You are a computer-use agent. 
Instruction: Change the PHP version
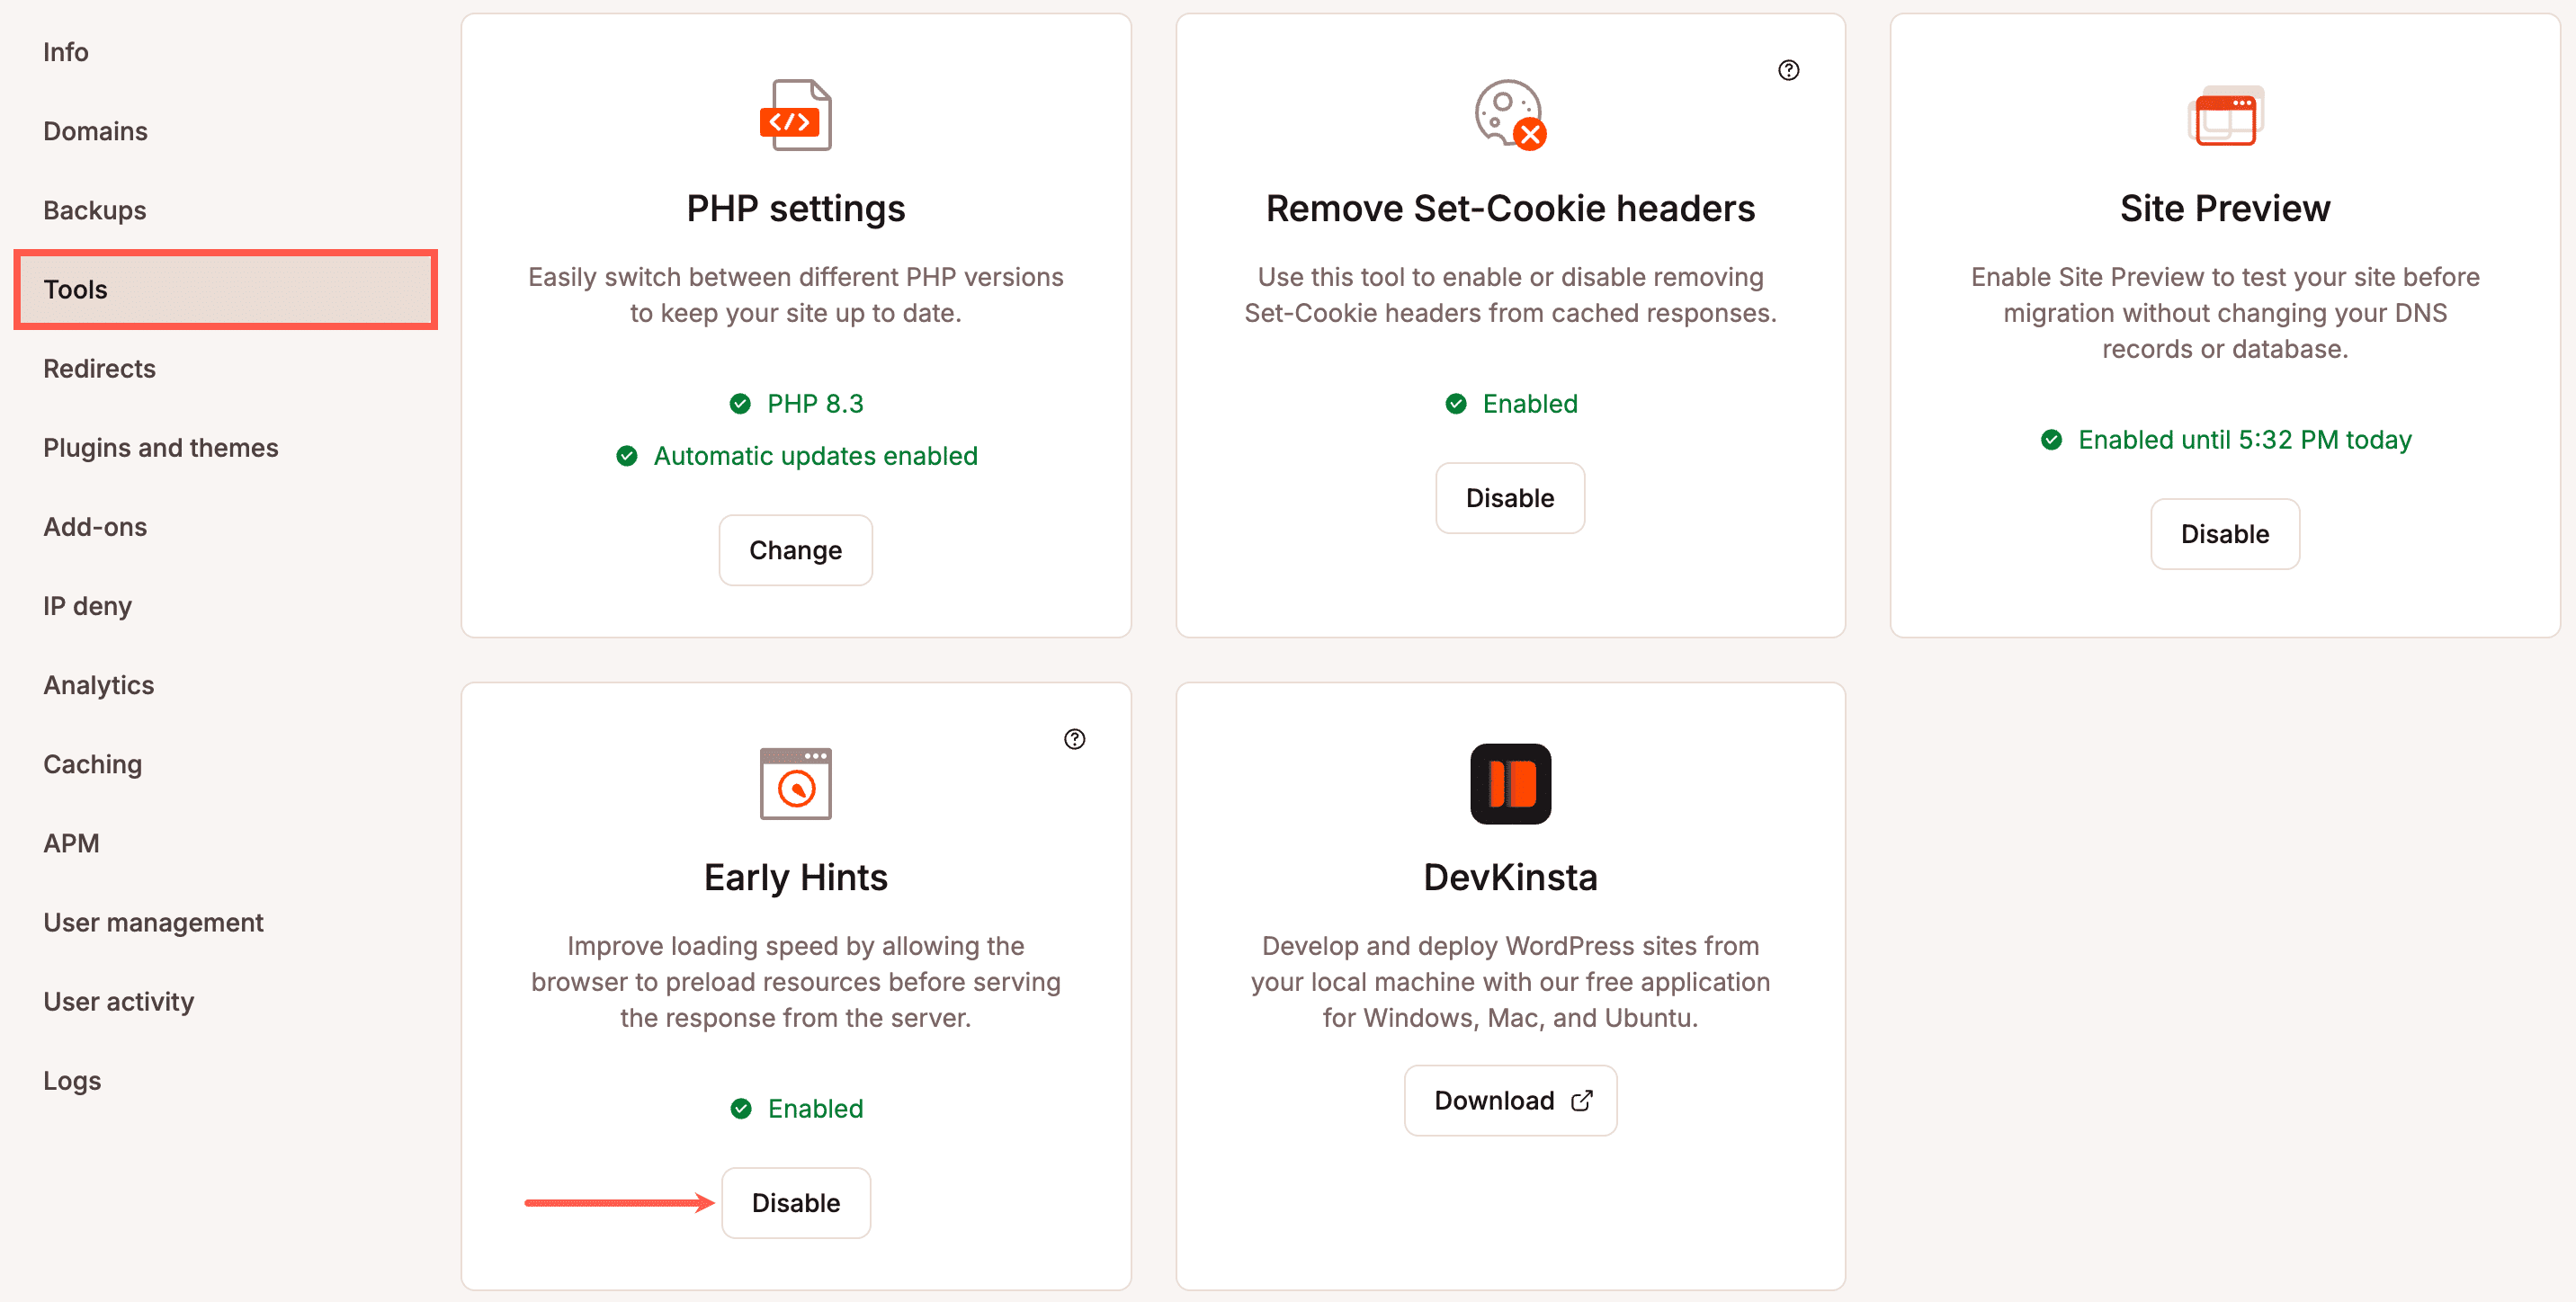pos(795,550)
